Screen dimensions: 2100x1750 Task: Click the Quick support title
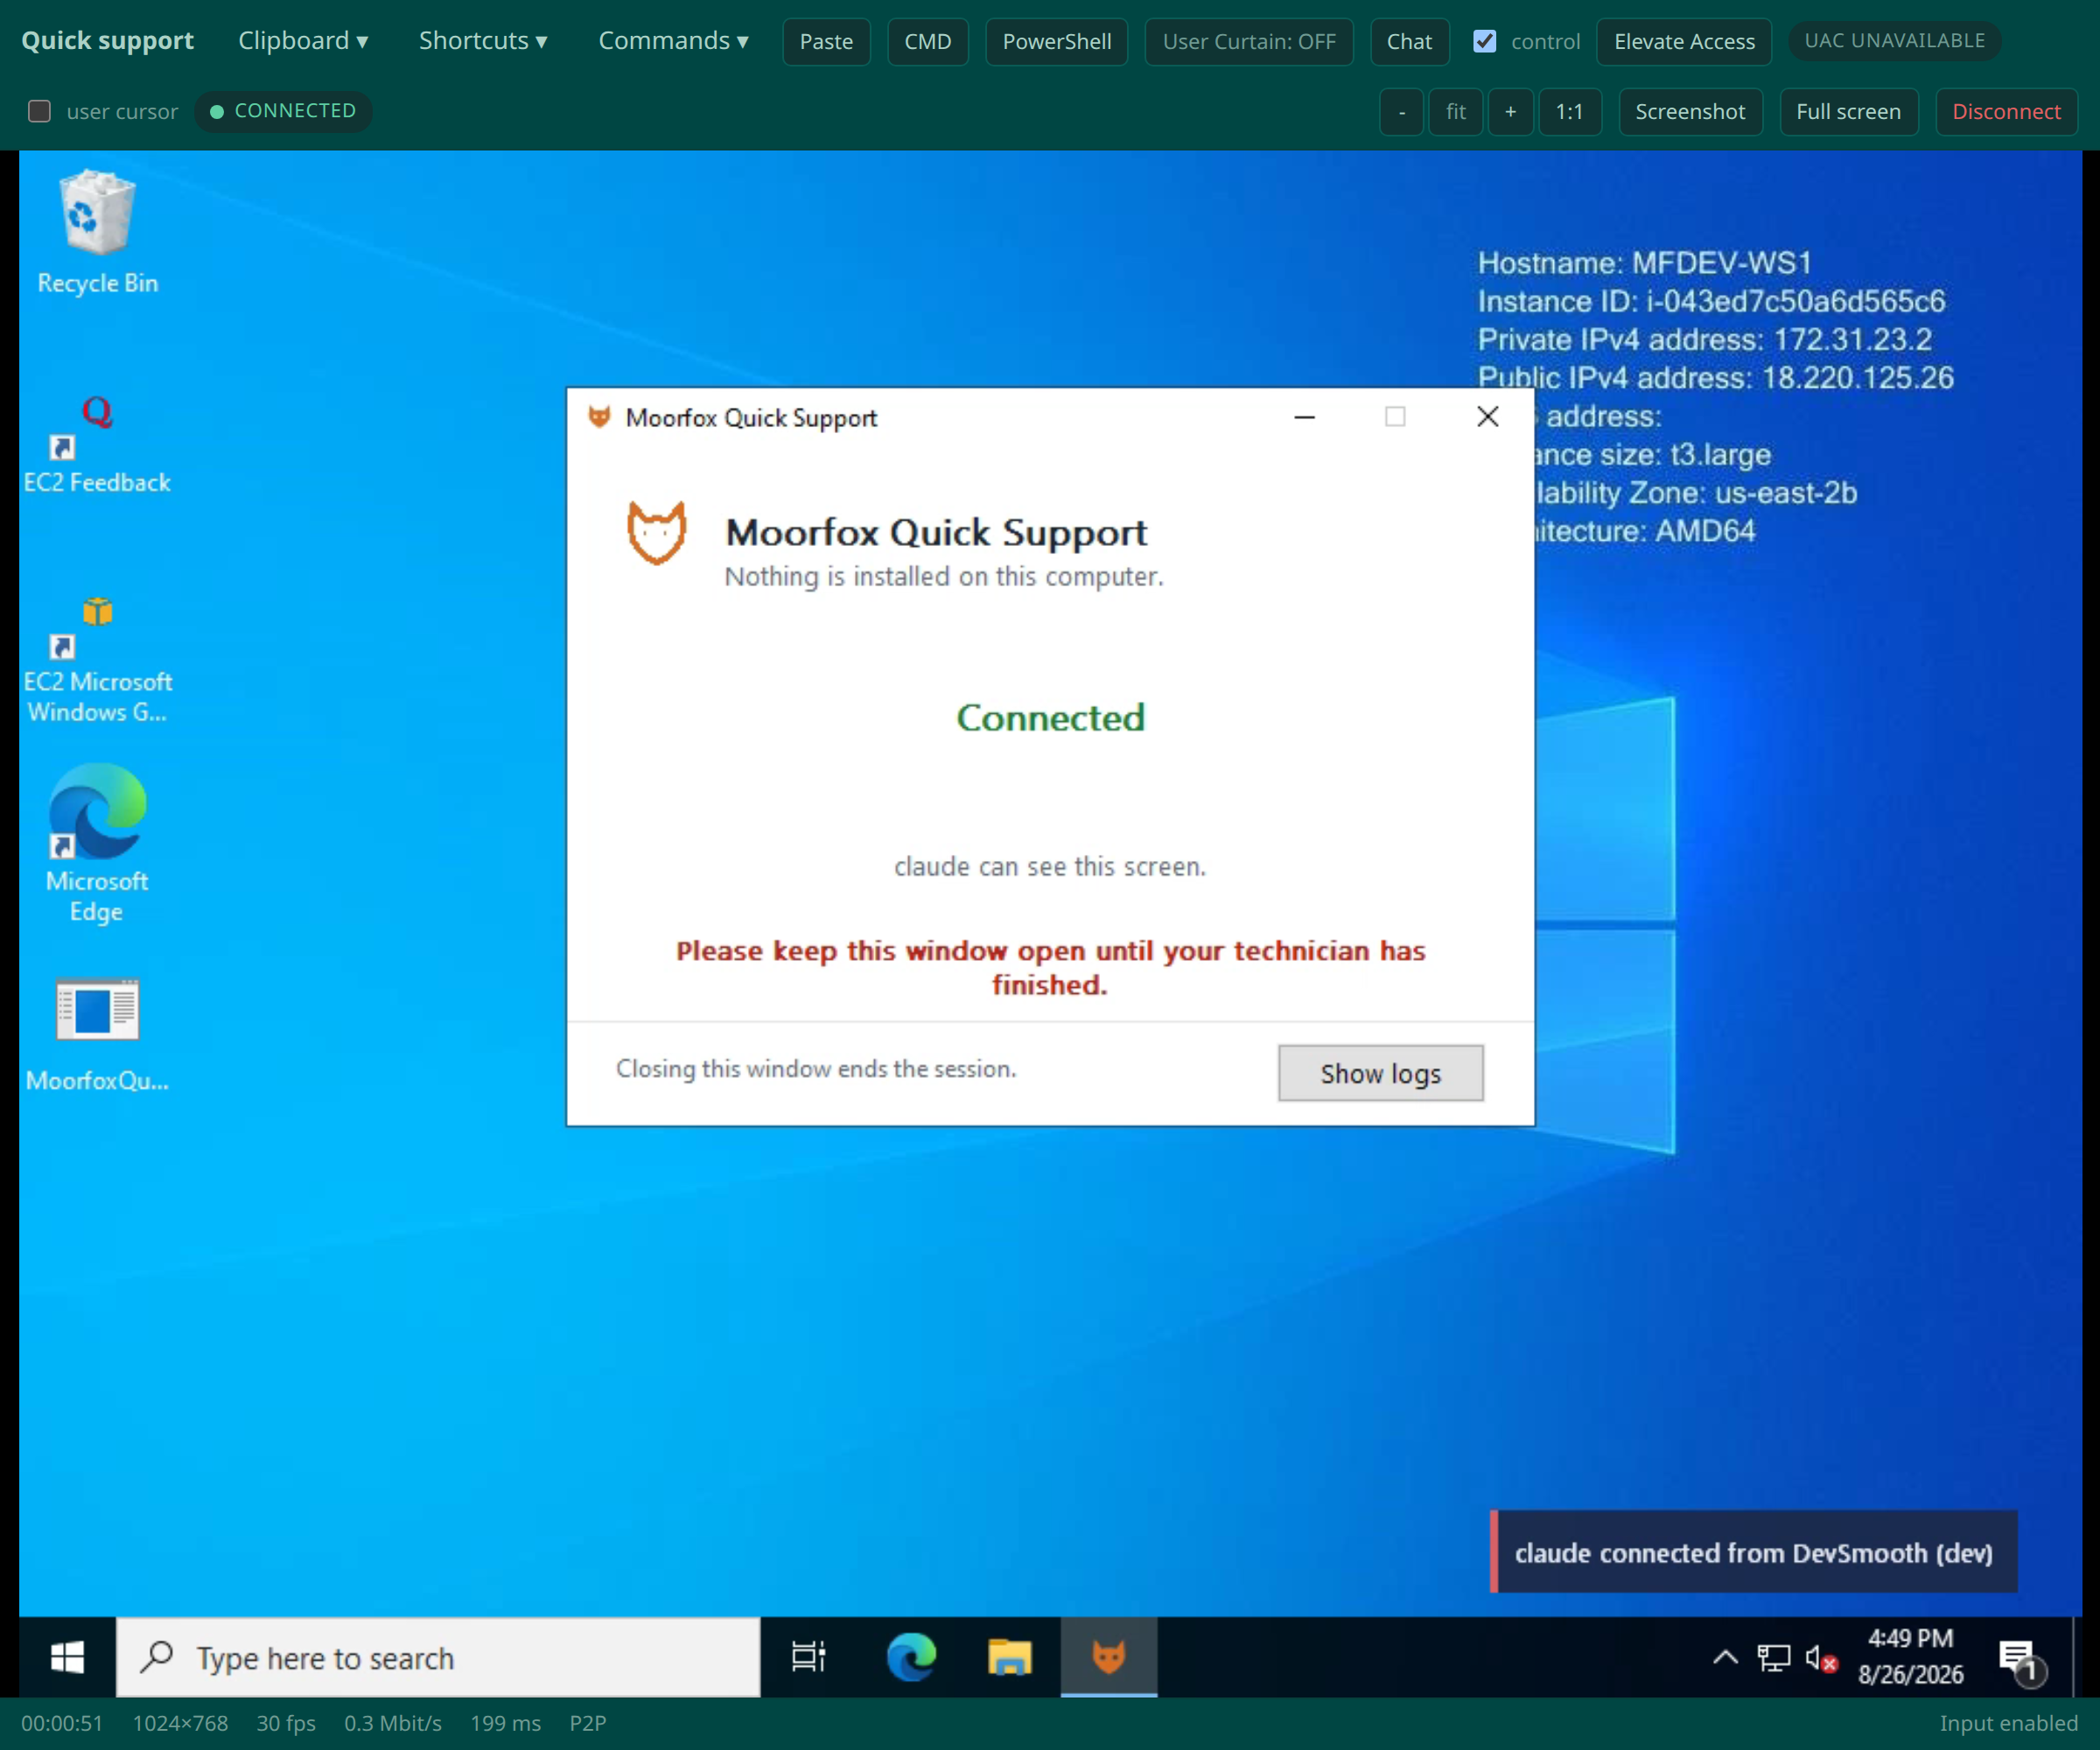108,41
